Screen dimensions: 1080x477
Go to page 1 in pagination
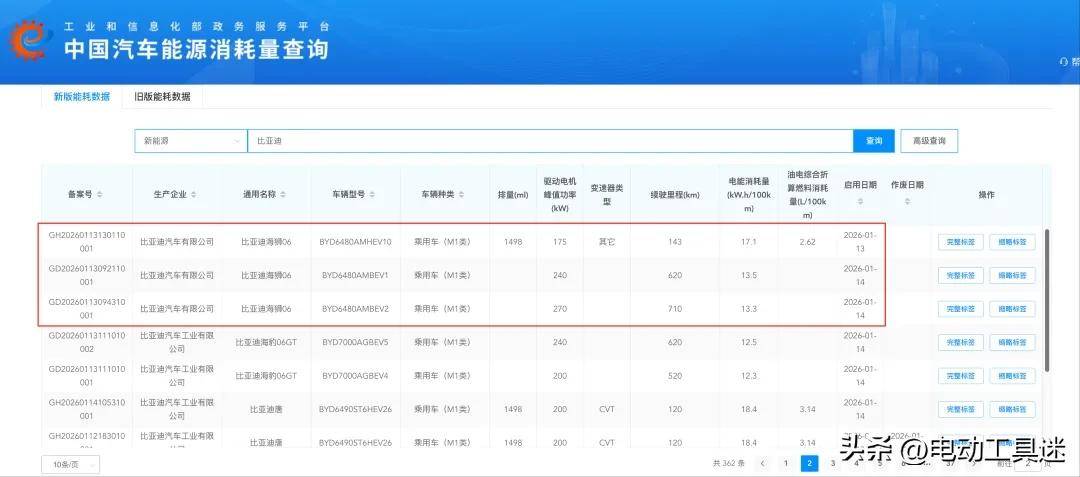point(786,464)
